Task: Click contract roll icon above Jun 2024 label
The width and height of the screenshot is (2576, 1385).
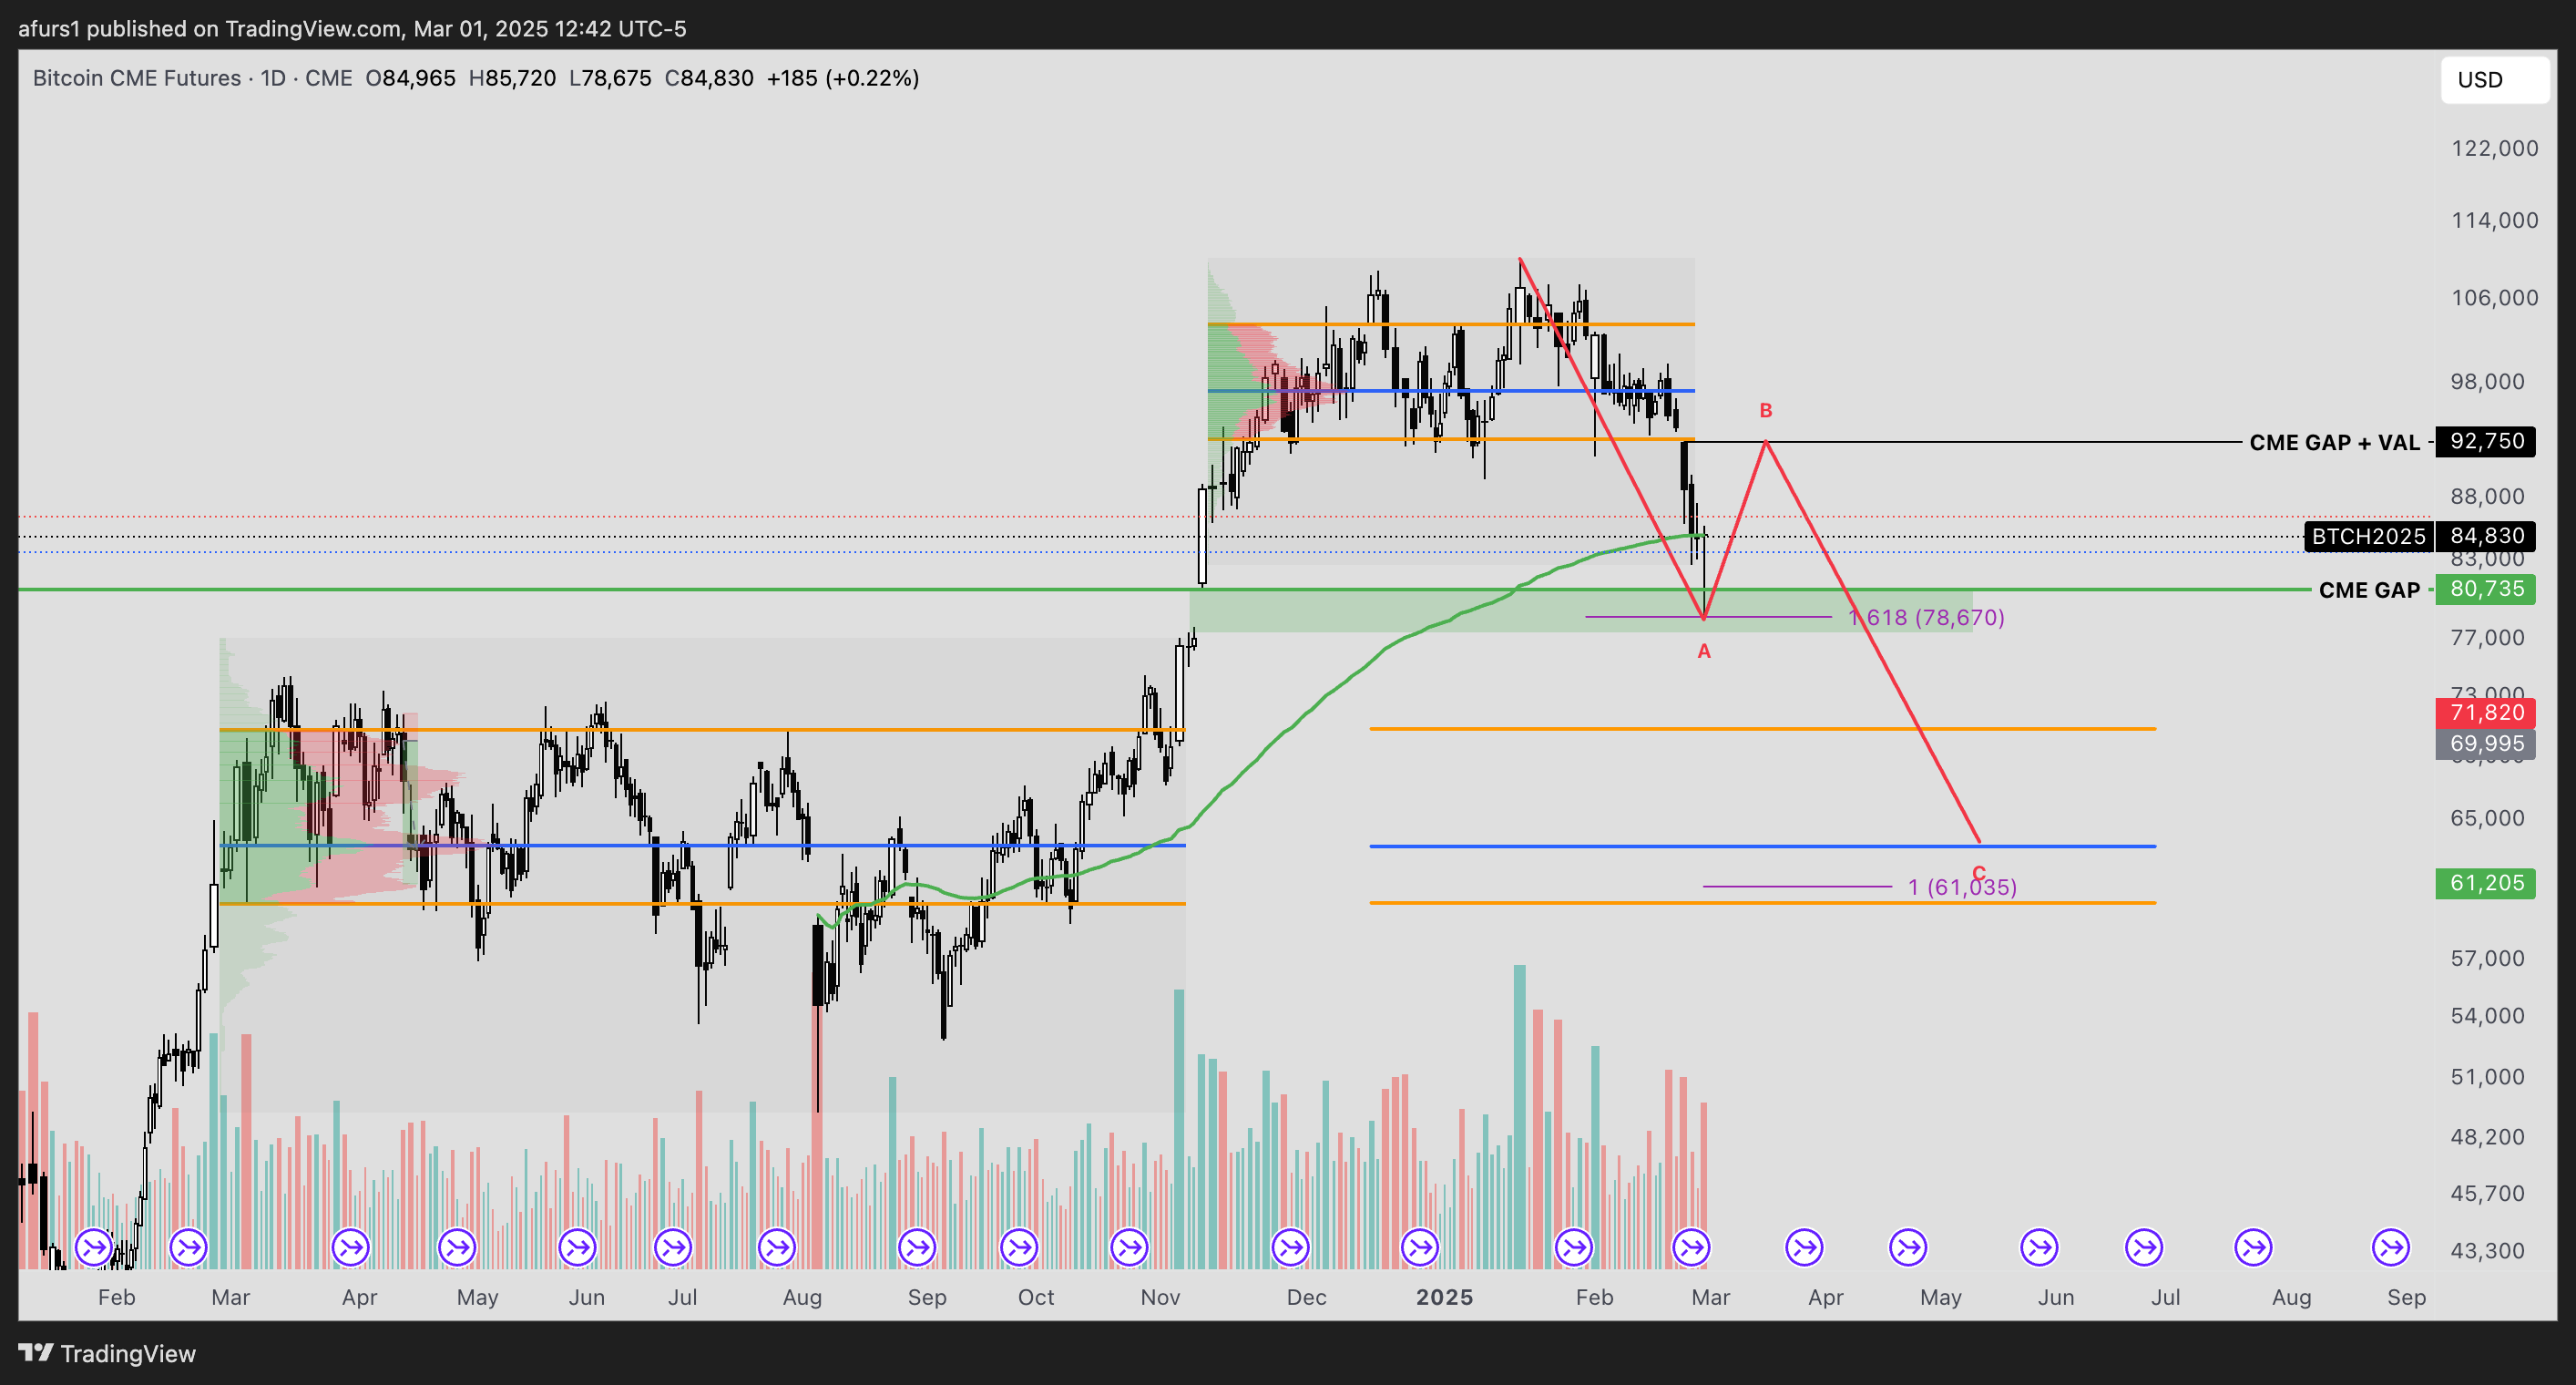Action: coord(578,1247)
